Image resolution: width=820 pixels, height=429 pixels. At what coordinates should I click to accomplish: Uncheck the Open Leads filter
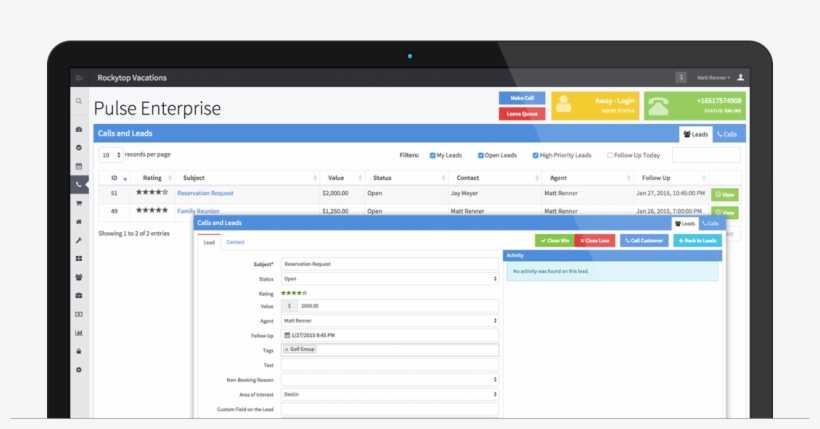[x=481, y=155]
